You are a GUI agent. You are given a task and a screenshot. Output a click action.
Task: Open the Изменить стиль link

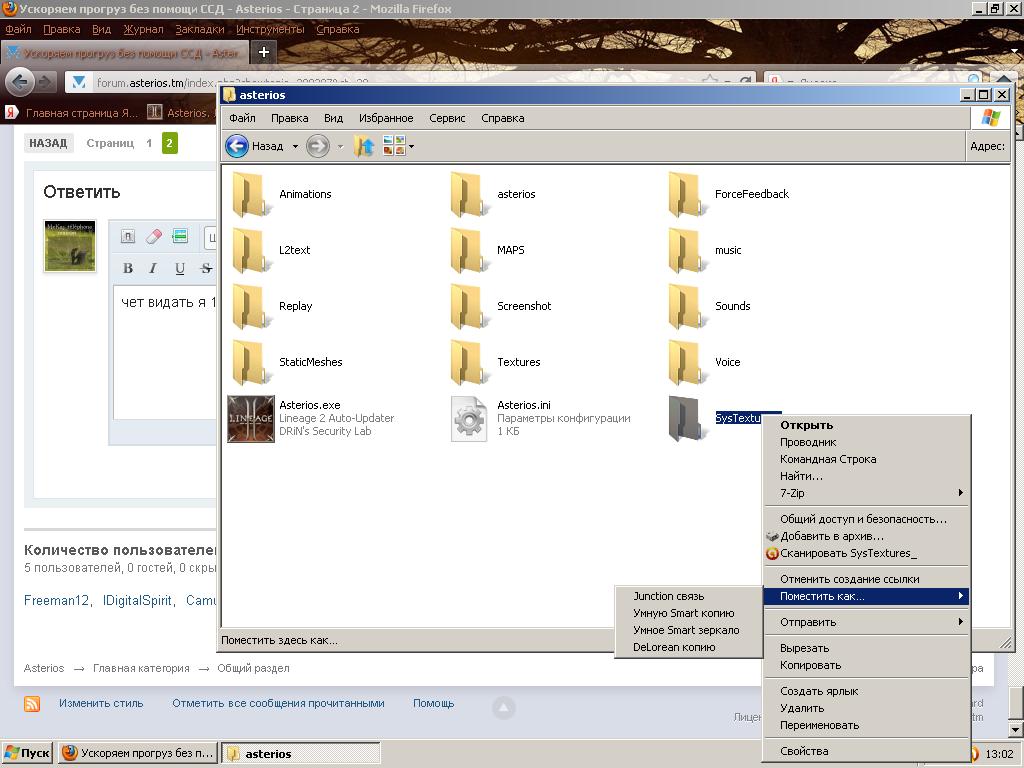100,703
